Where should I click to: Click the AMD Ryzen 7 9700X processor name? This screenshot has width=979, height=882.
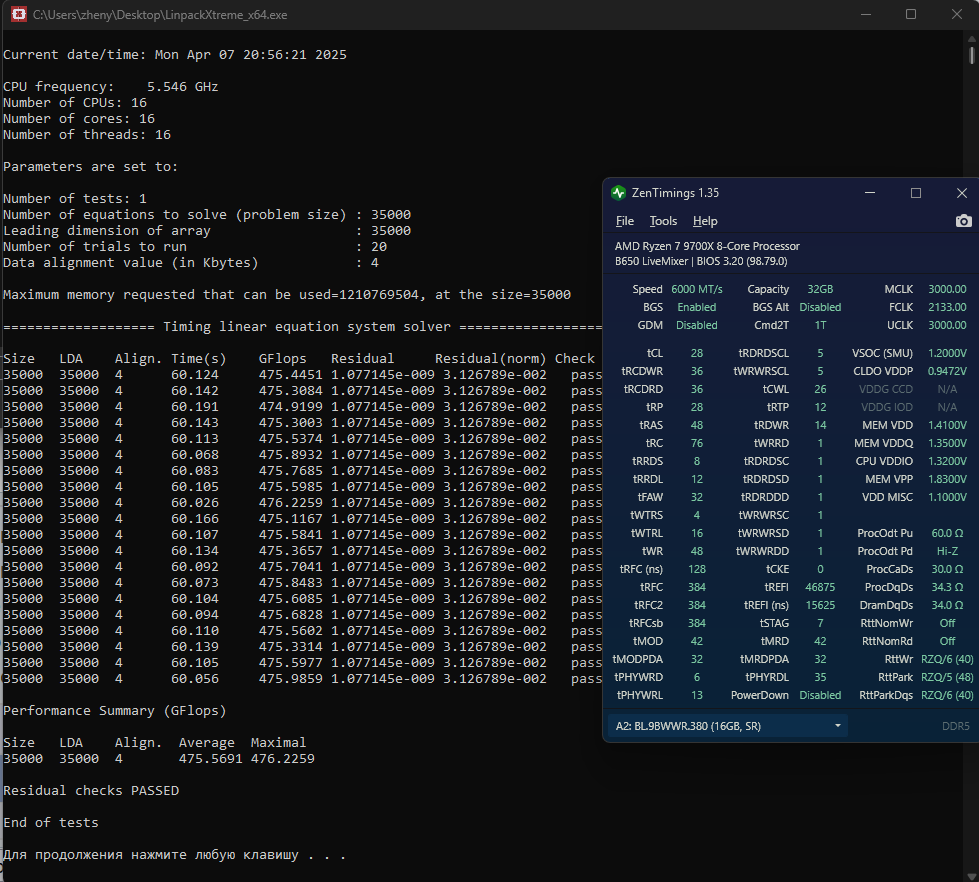click(x=707, y=246)
